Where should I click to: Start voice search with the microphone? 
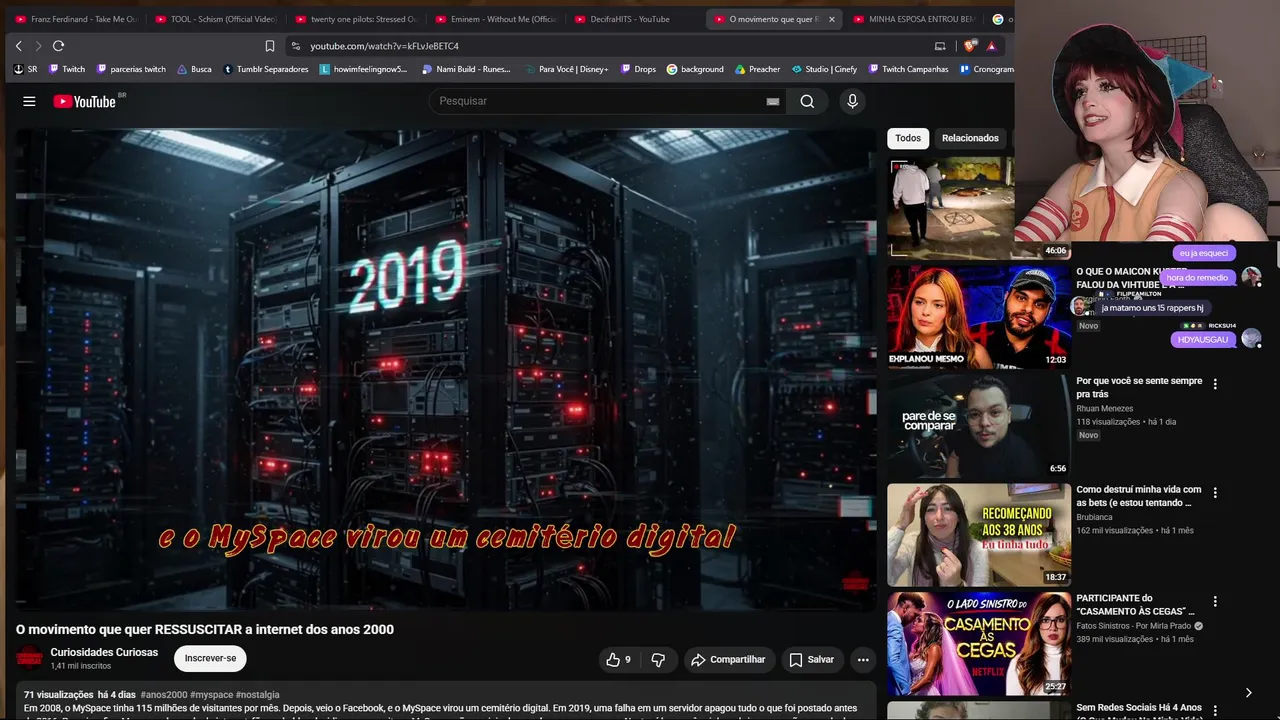coord(852,101)
